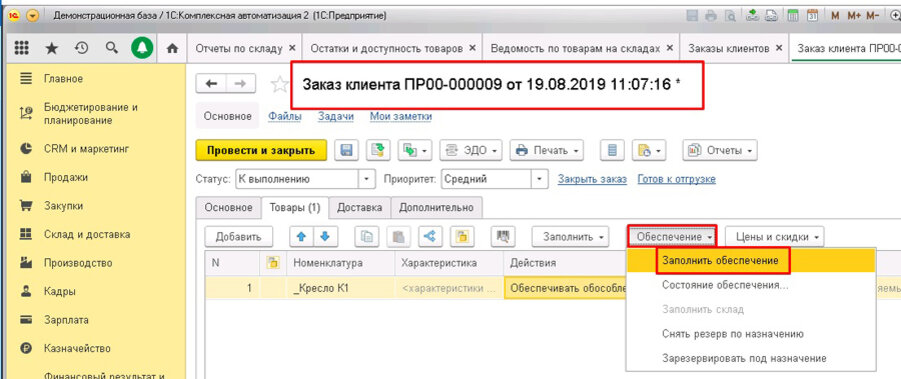Click the M+ memory button
The image size is (901, 379).
[x=854, y=16]
